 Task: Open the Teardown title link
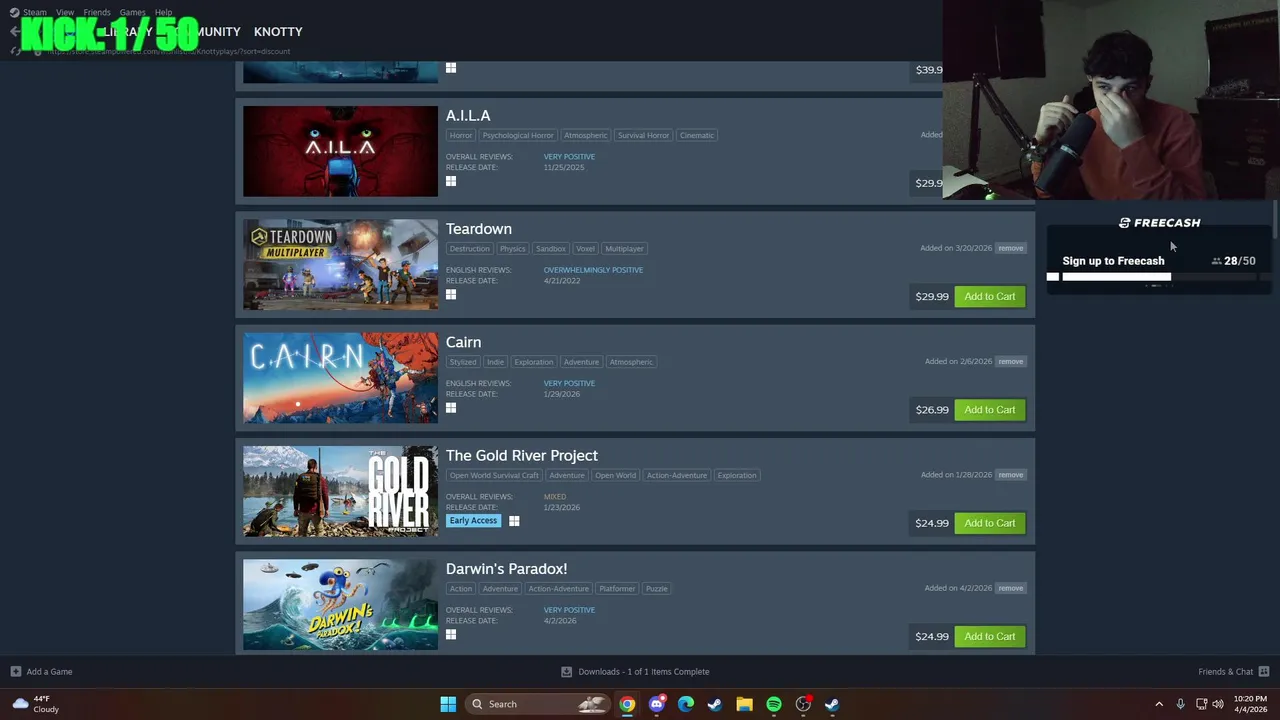coord(479,229)
